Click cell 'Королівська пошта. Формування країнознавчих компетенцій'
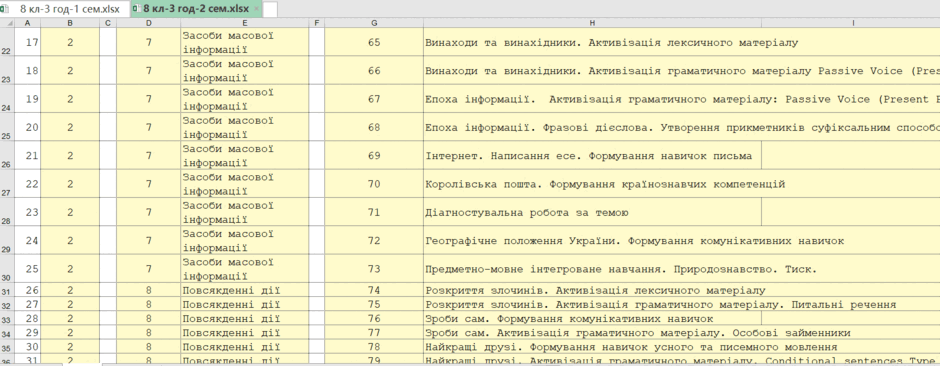The height and width of the screenshot is (366, 940). coord(592,183)
